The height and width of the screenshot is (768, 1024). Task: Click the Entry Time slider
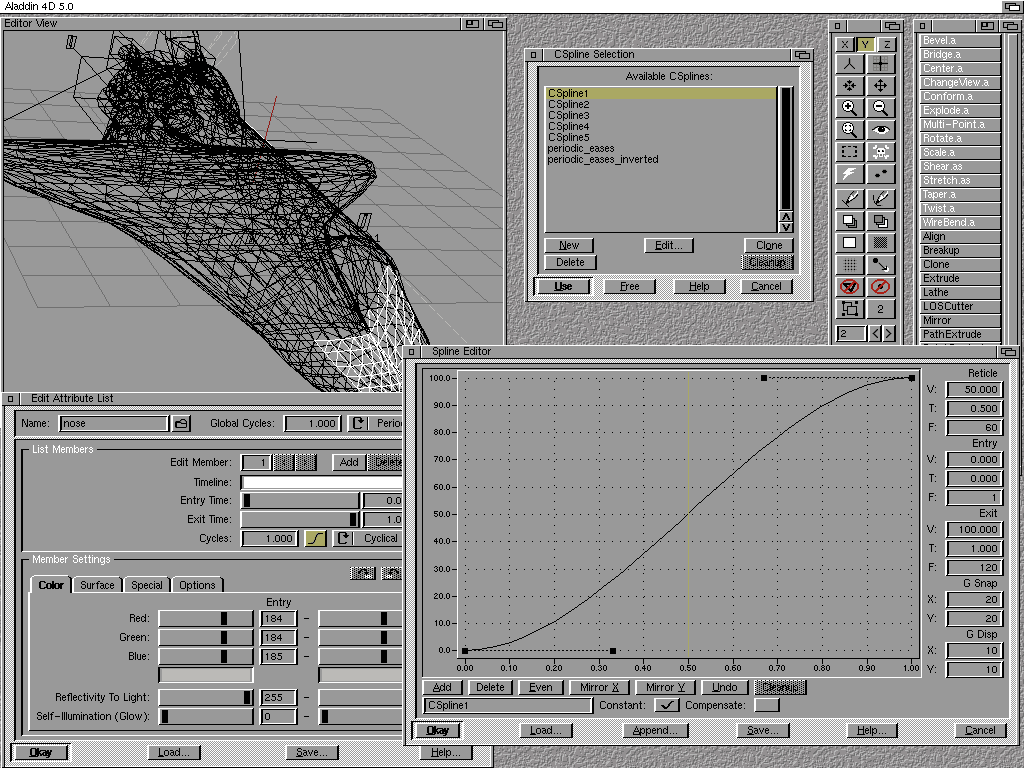[300, 500]
